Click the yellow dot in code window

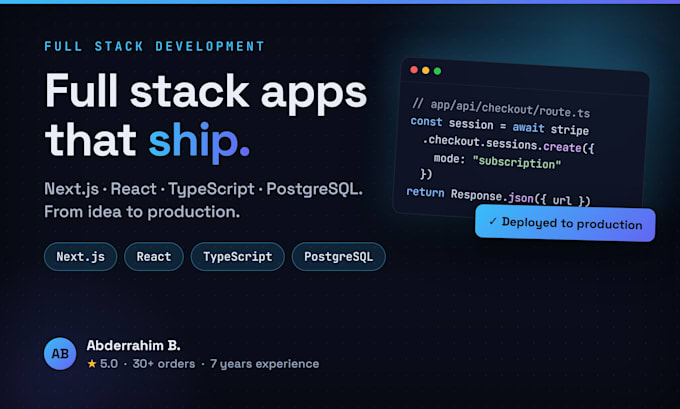[426, 70]
